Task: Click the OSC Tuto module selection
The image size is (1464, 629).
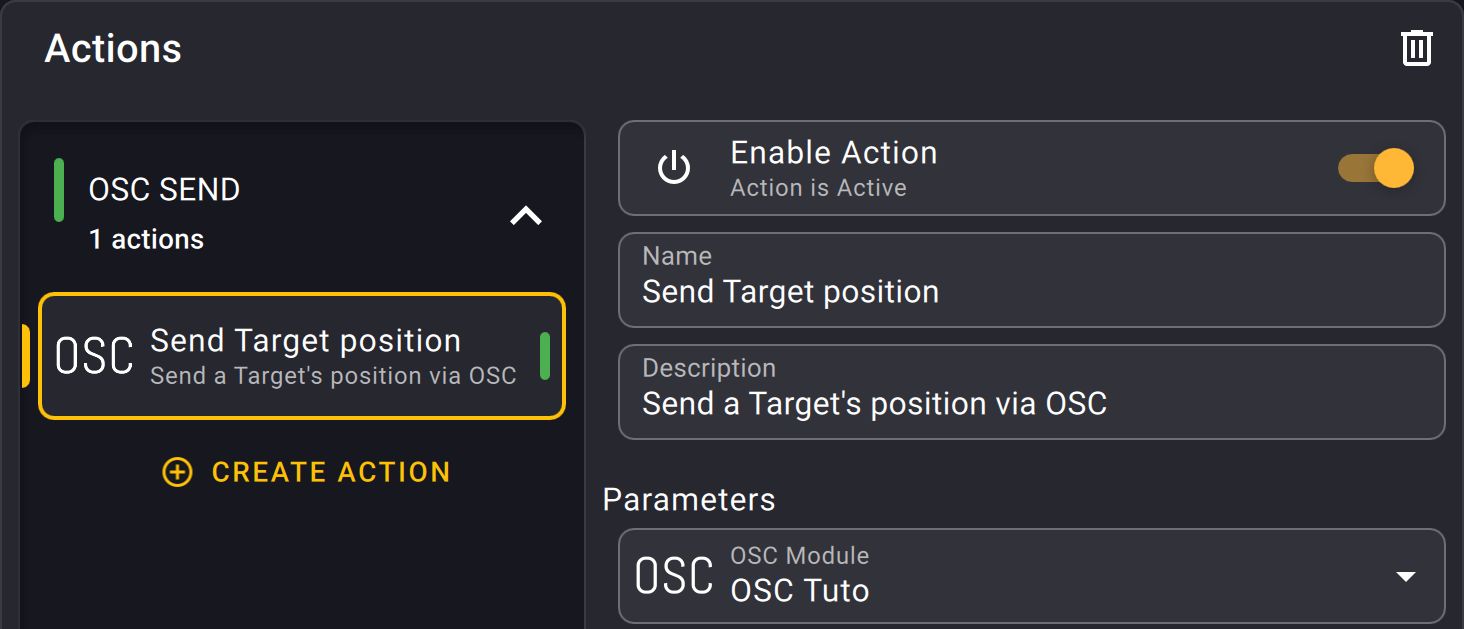Action: click(x=799, y=590)
